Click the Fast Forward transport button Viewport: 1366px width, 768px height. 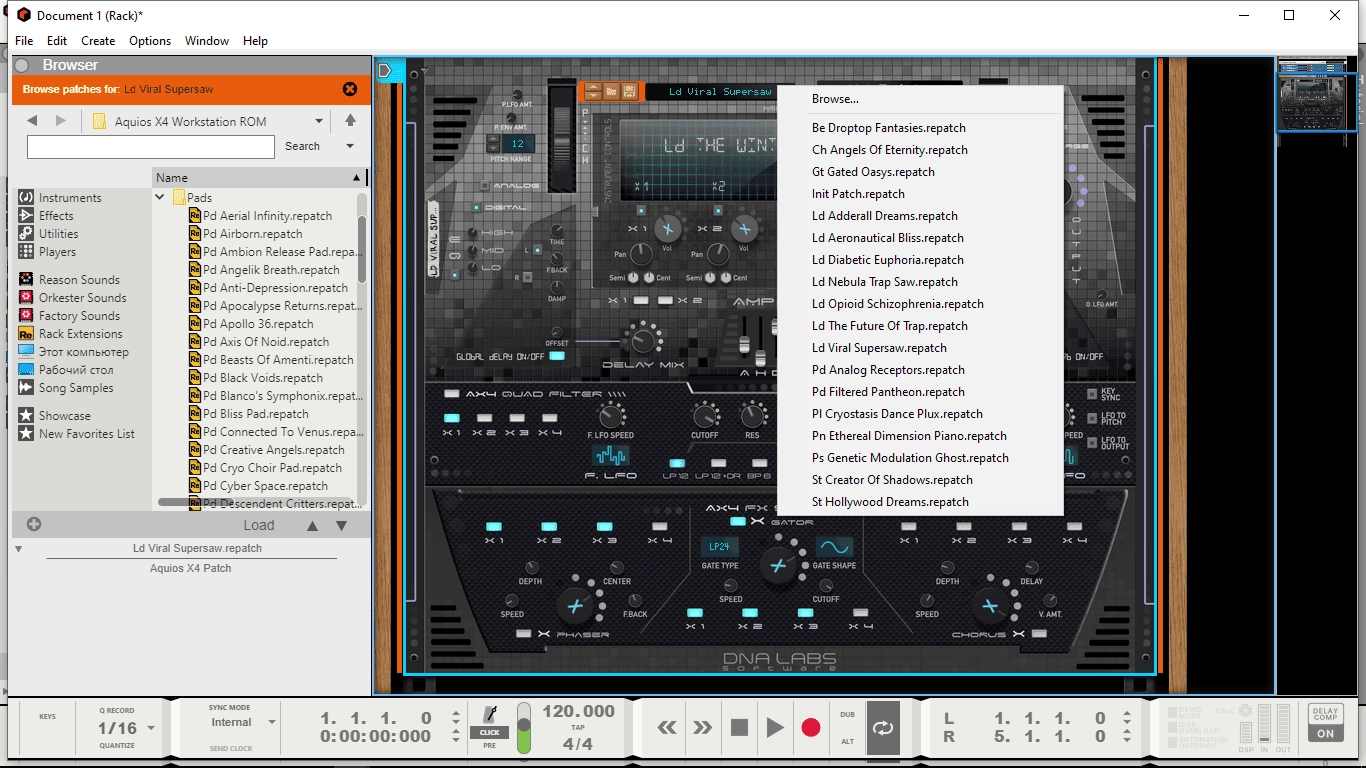click(x=703, y=728)
